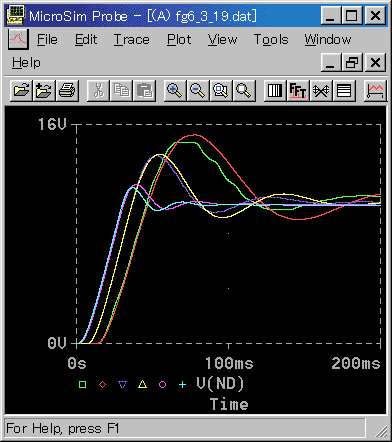
Task: Select the cyan plus trace marker
Action: coord(182,384)
